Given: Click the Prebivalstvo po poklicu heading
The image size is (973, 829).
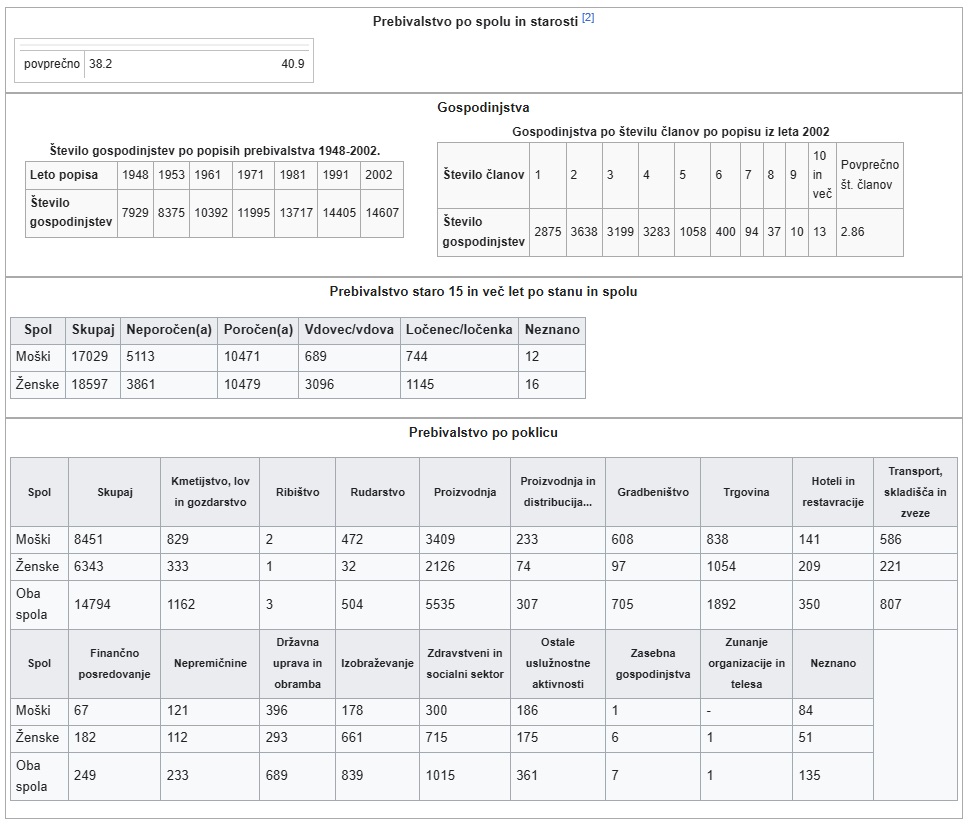Looking at the screenshot, I should tap(483, 433).
